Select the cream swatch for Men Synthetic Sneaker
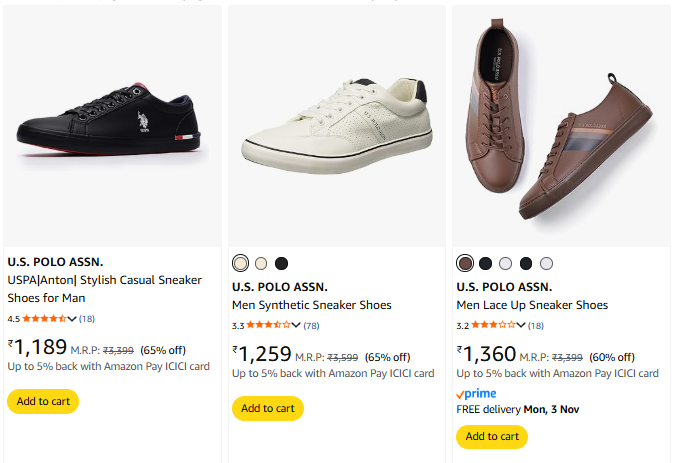674x463 pixels. (261, 263)
